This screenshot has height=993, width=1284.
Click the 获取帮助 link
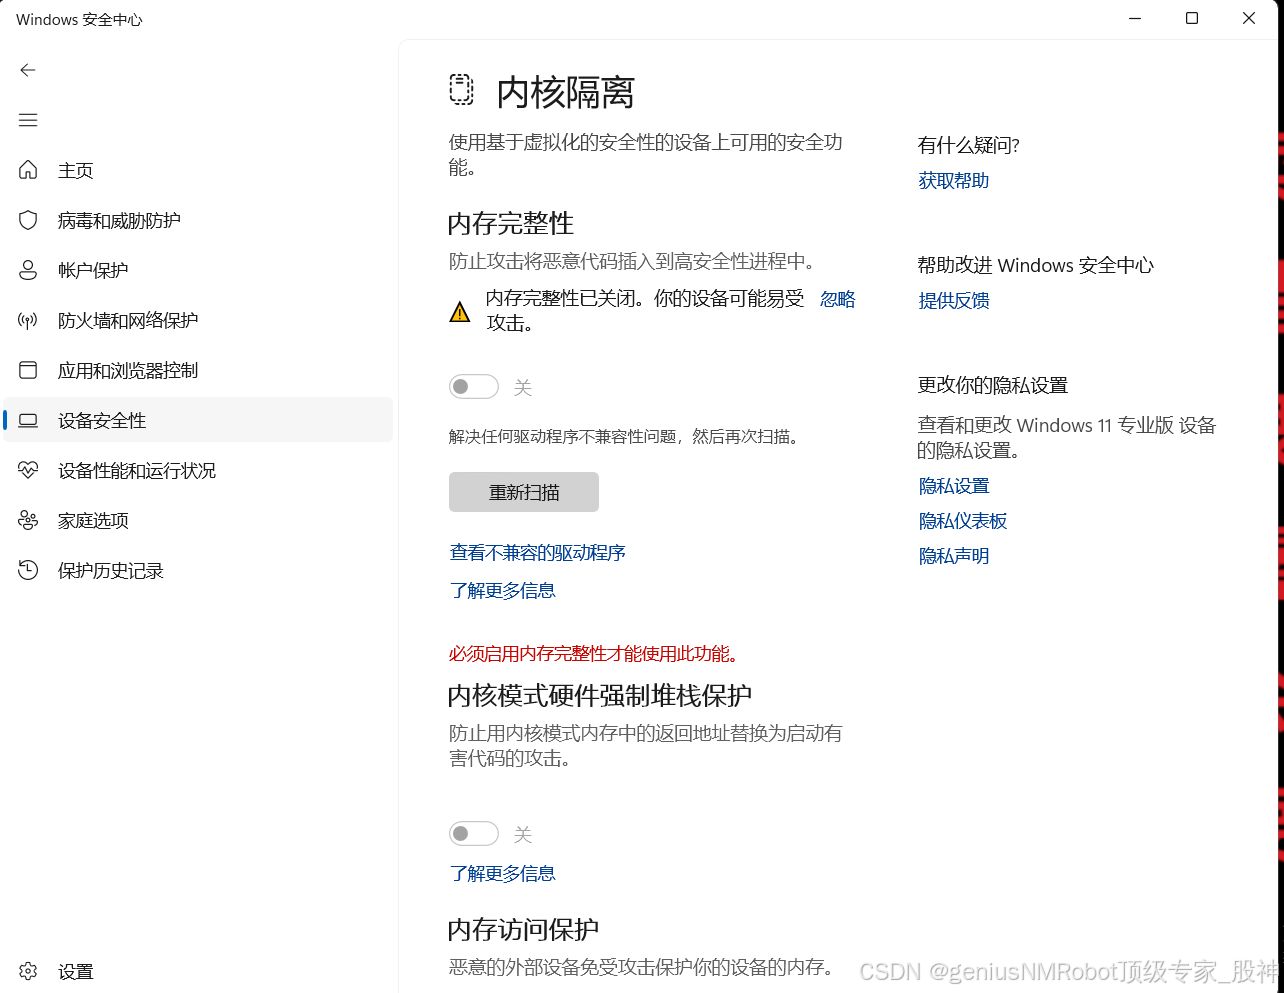pyautogui.click(x=954, y=180)
